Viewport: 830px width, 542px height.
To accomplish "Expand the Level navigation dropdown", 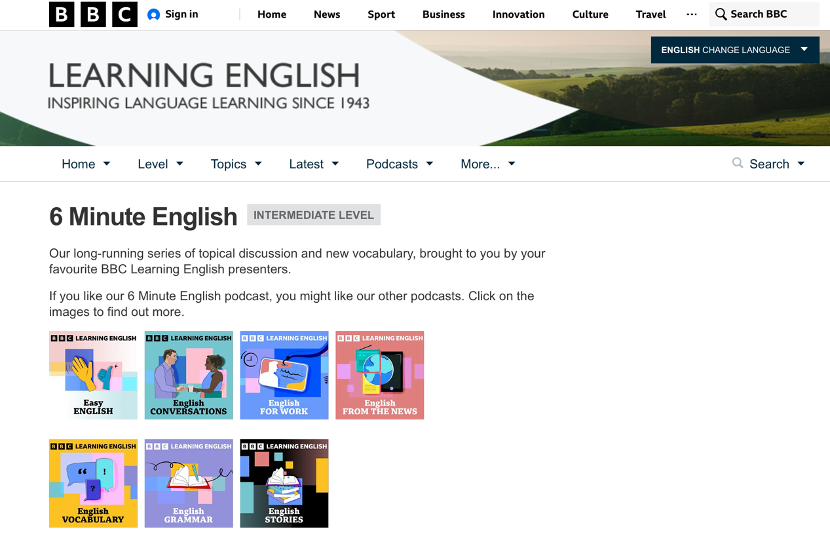I will (160, 164).
